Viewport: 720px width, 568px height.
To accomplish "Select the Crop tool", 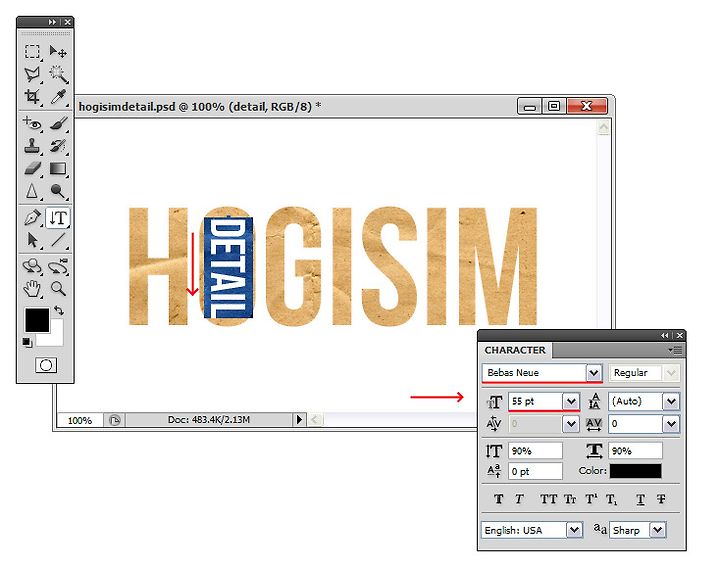I will point(32,96).
